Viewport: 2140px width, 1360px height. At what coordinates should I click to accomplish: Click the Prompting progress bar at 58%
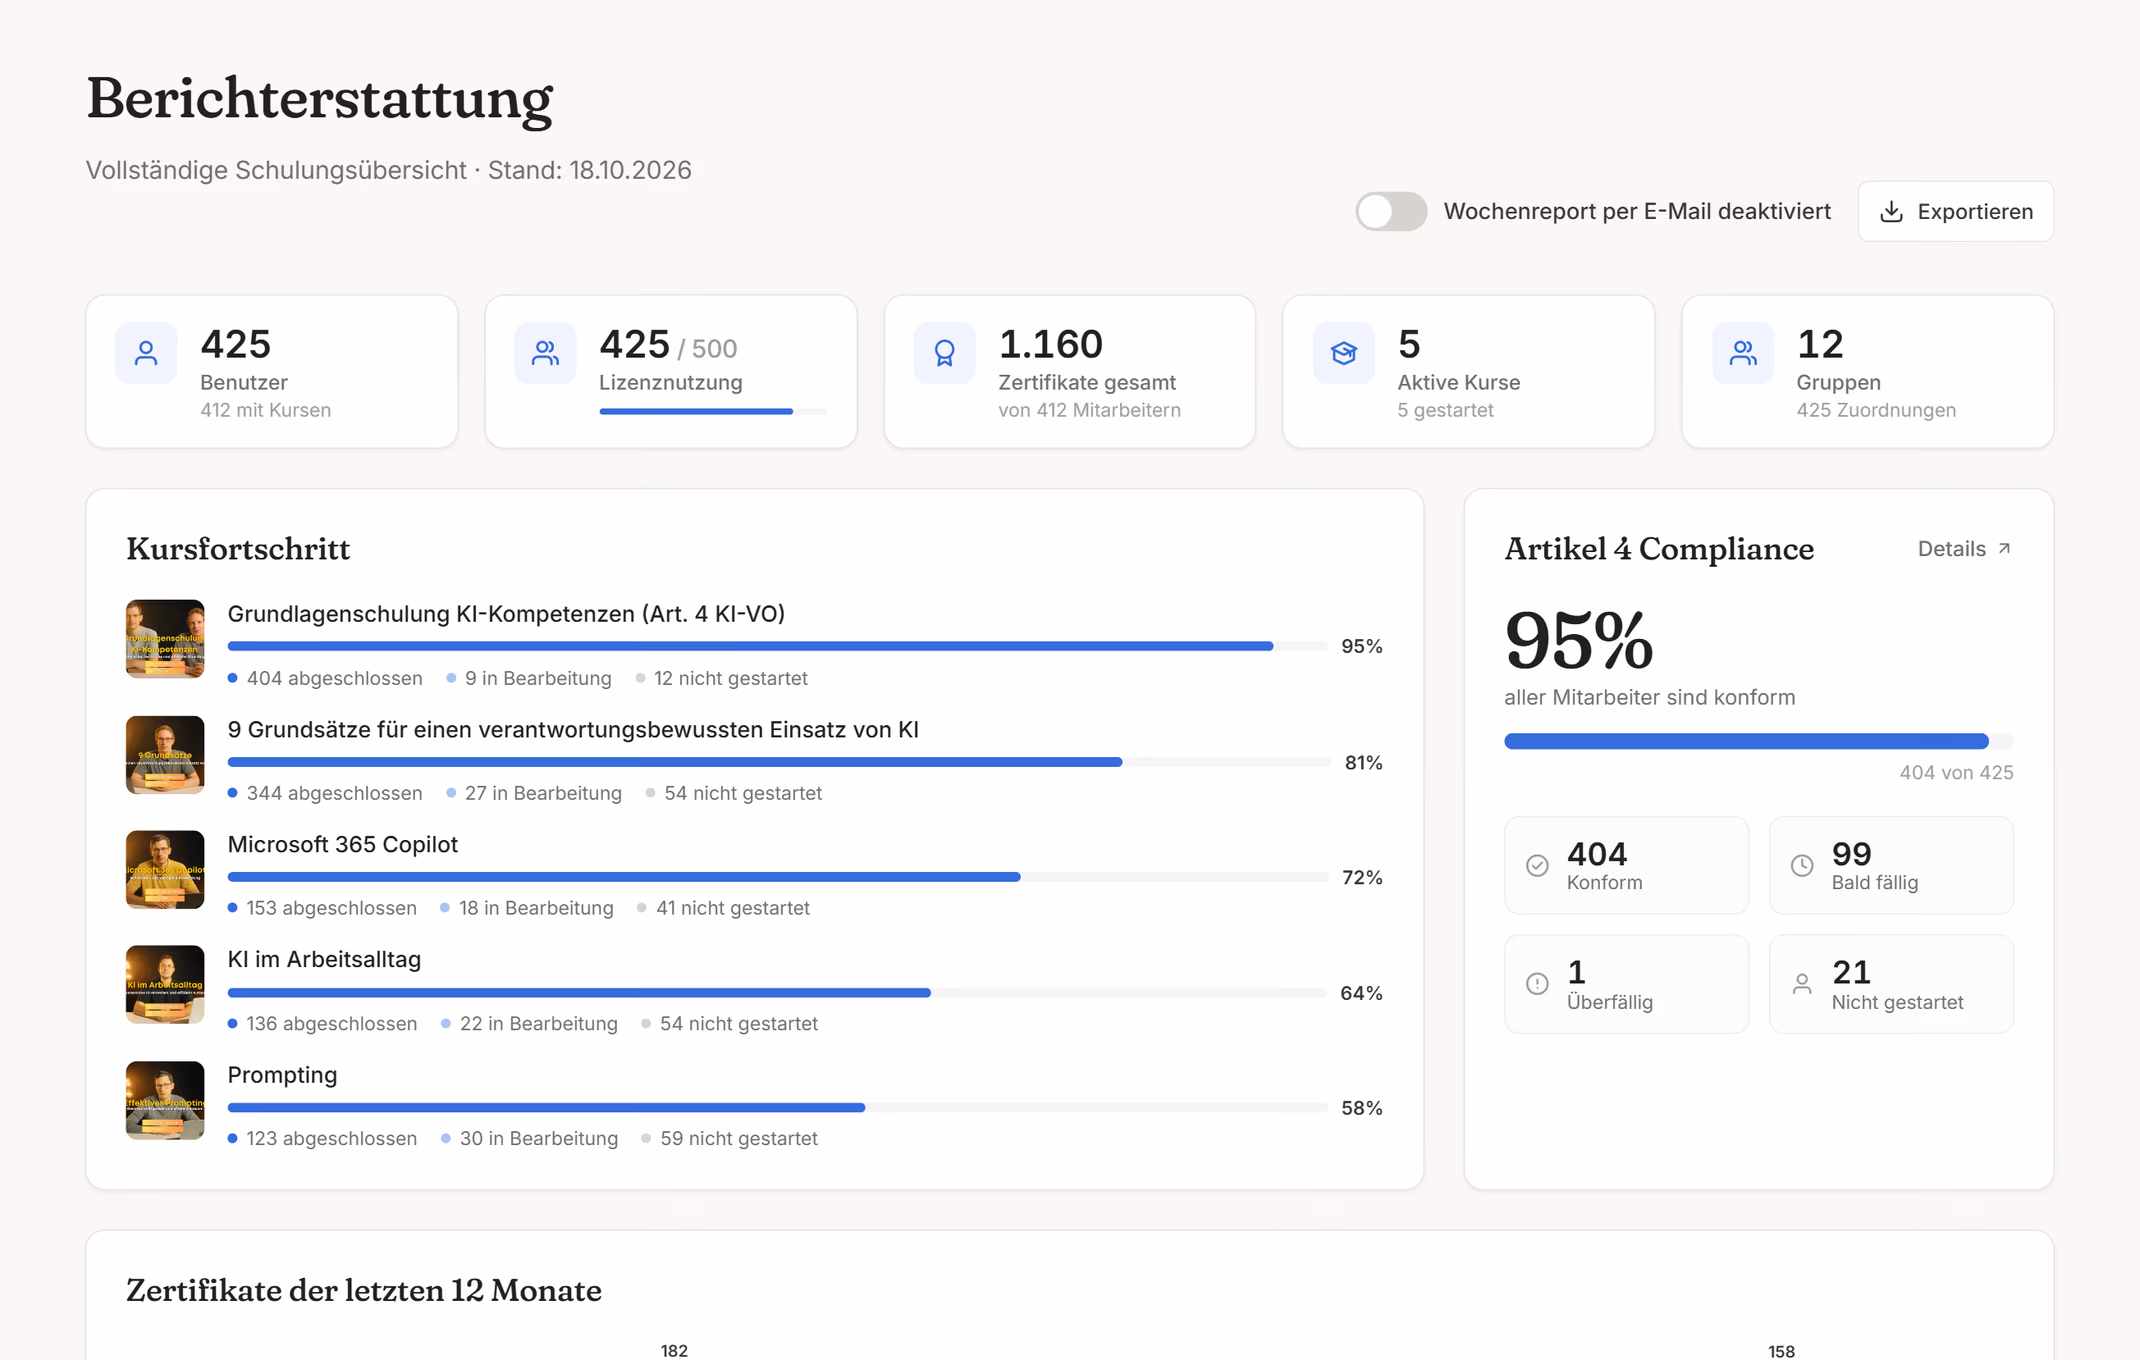[x=777, y=1108]
